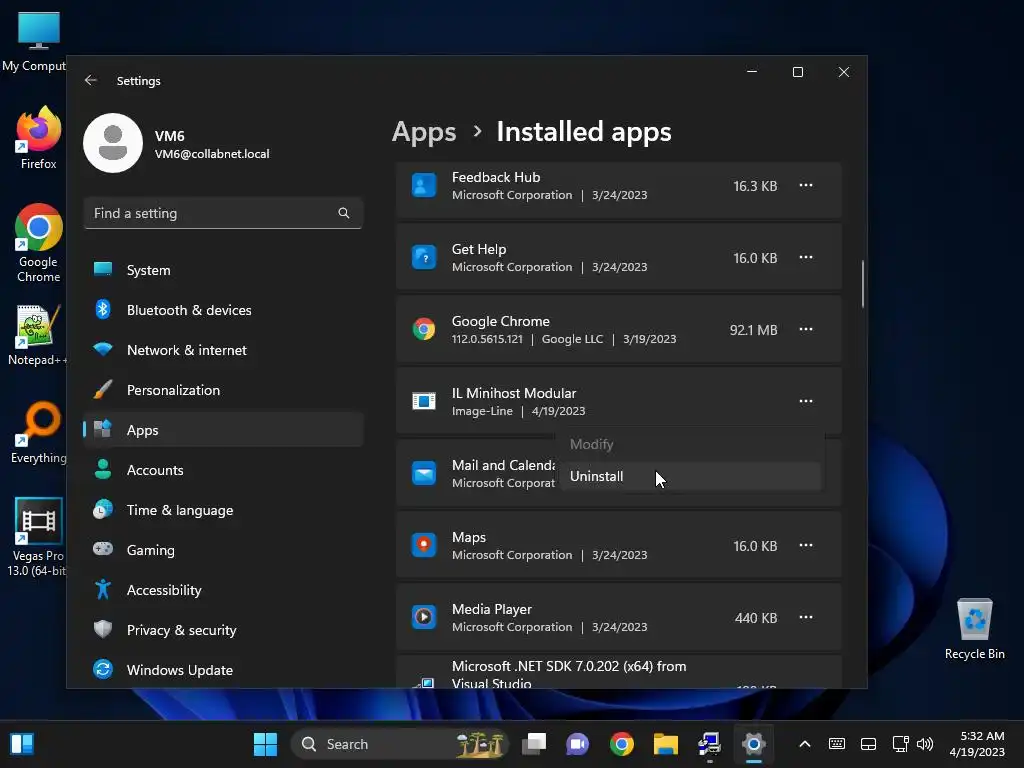Select the Apps category in sidebar
This screenshot has height=768, width=1024.
(x=223, y=430)
